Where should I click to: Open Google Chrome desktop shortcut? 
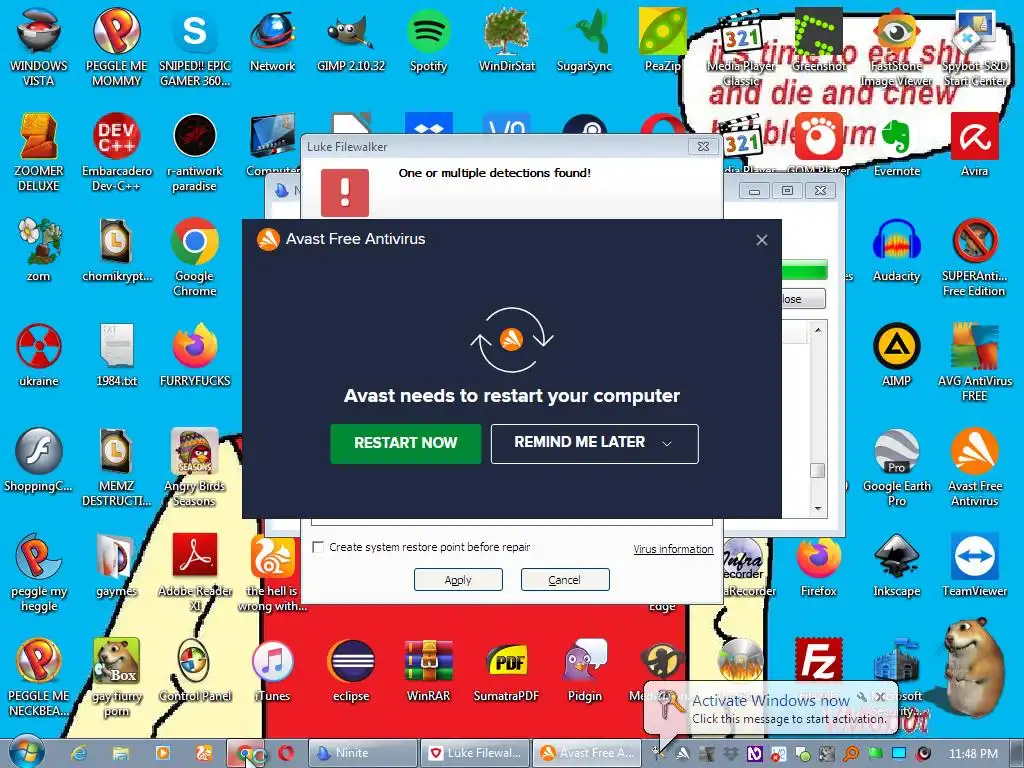pos(195,257)
